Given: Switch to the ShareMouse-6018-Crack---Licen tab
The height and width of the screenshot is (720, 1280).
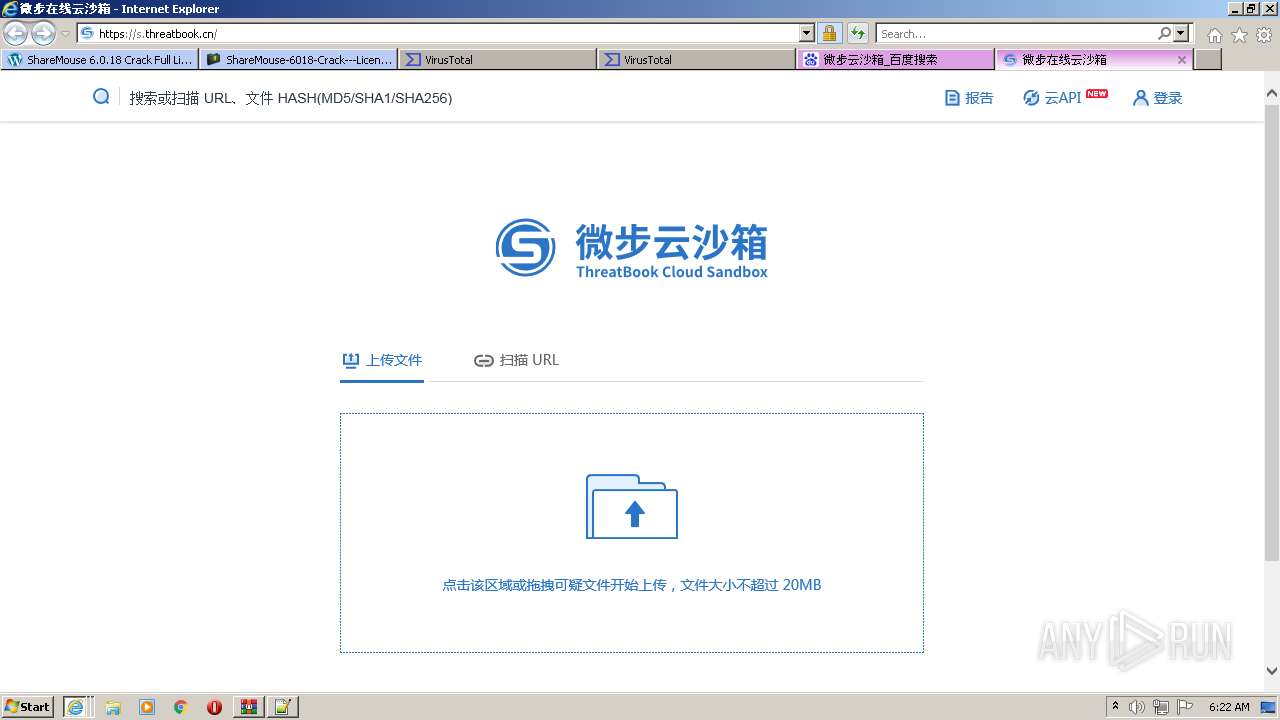Looking at the screenshot, I should pos(298,60).
